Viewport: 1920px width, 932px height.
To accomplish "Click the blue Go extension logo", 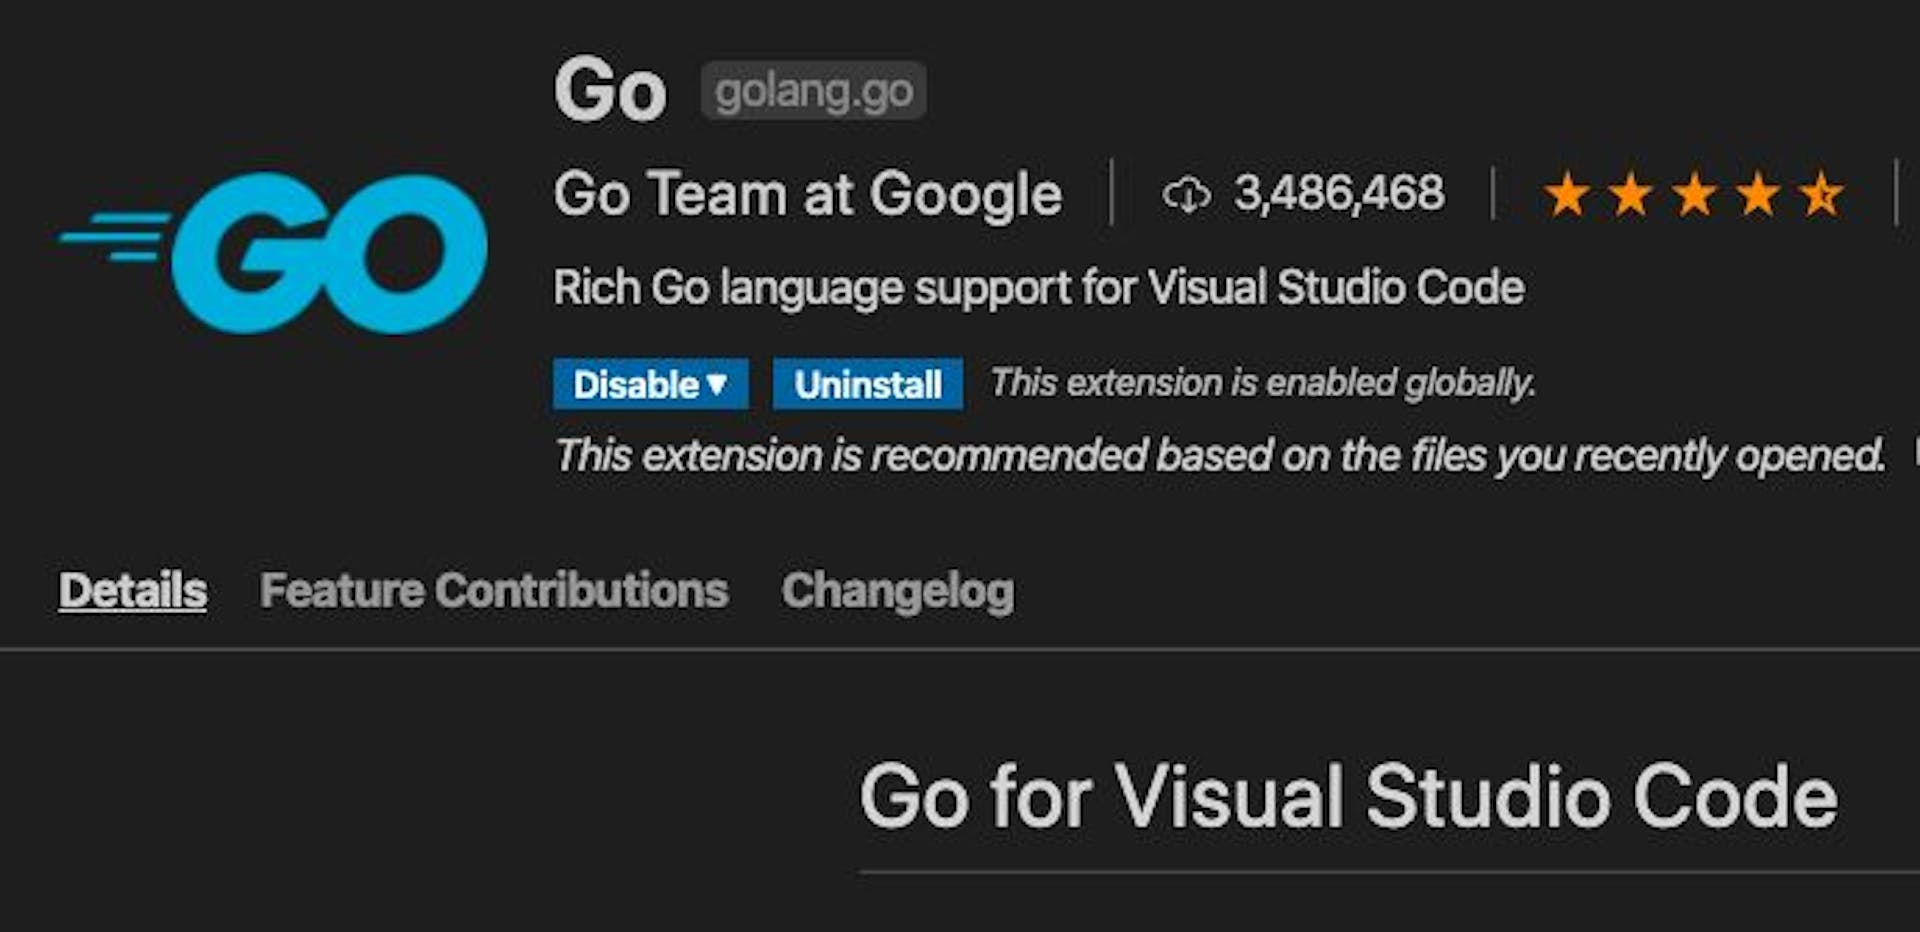I will tap(274, 253).
